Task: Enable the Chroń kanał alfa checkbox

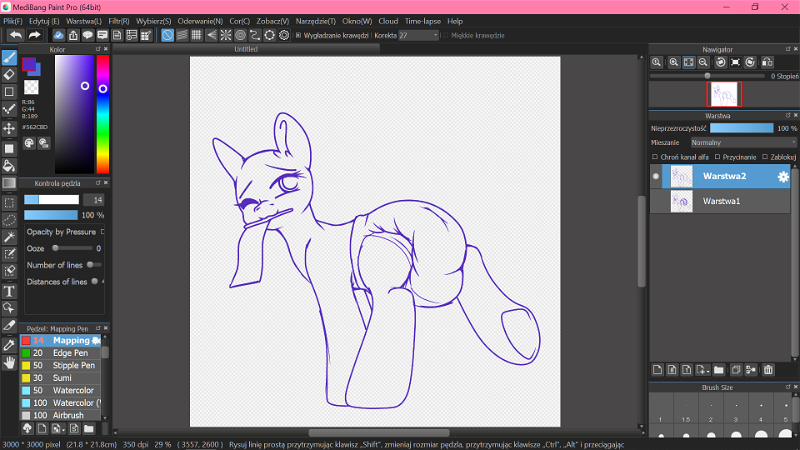Action: [655, 157]
